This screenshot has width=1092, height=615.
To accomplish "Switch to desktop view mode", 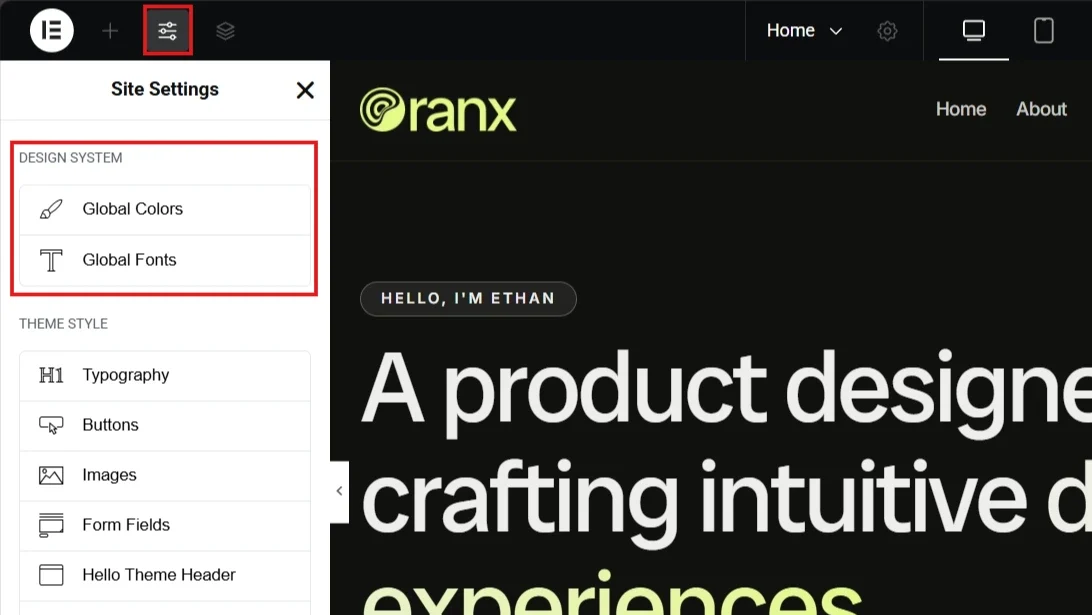I will click(x=973, y=31).
